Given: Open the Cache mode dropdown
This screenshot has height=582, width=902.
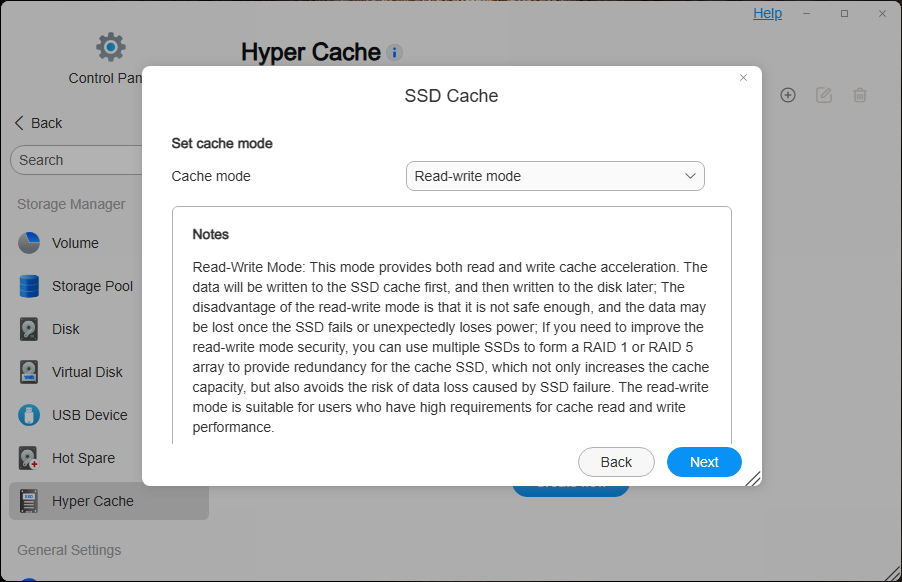Looking at the screenshot, I should (x=555, y=176).
